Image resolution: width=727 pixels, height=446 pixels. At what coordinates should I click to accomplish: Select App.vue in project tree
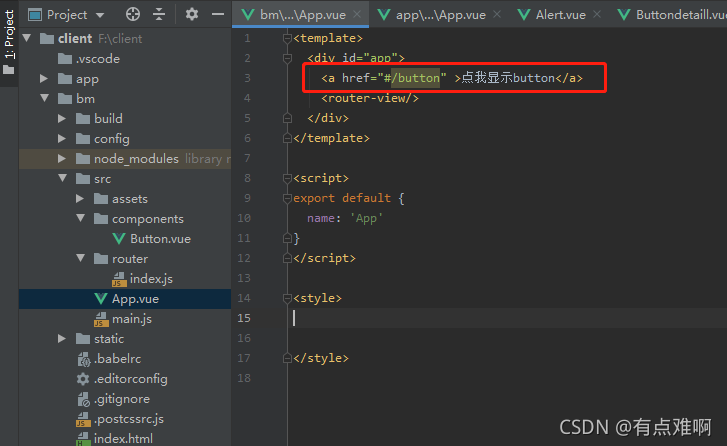pos(135,299)
